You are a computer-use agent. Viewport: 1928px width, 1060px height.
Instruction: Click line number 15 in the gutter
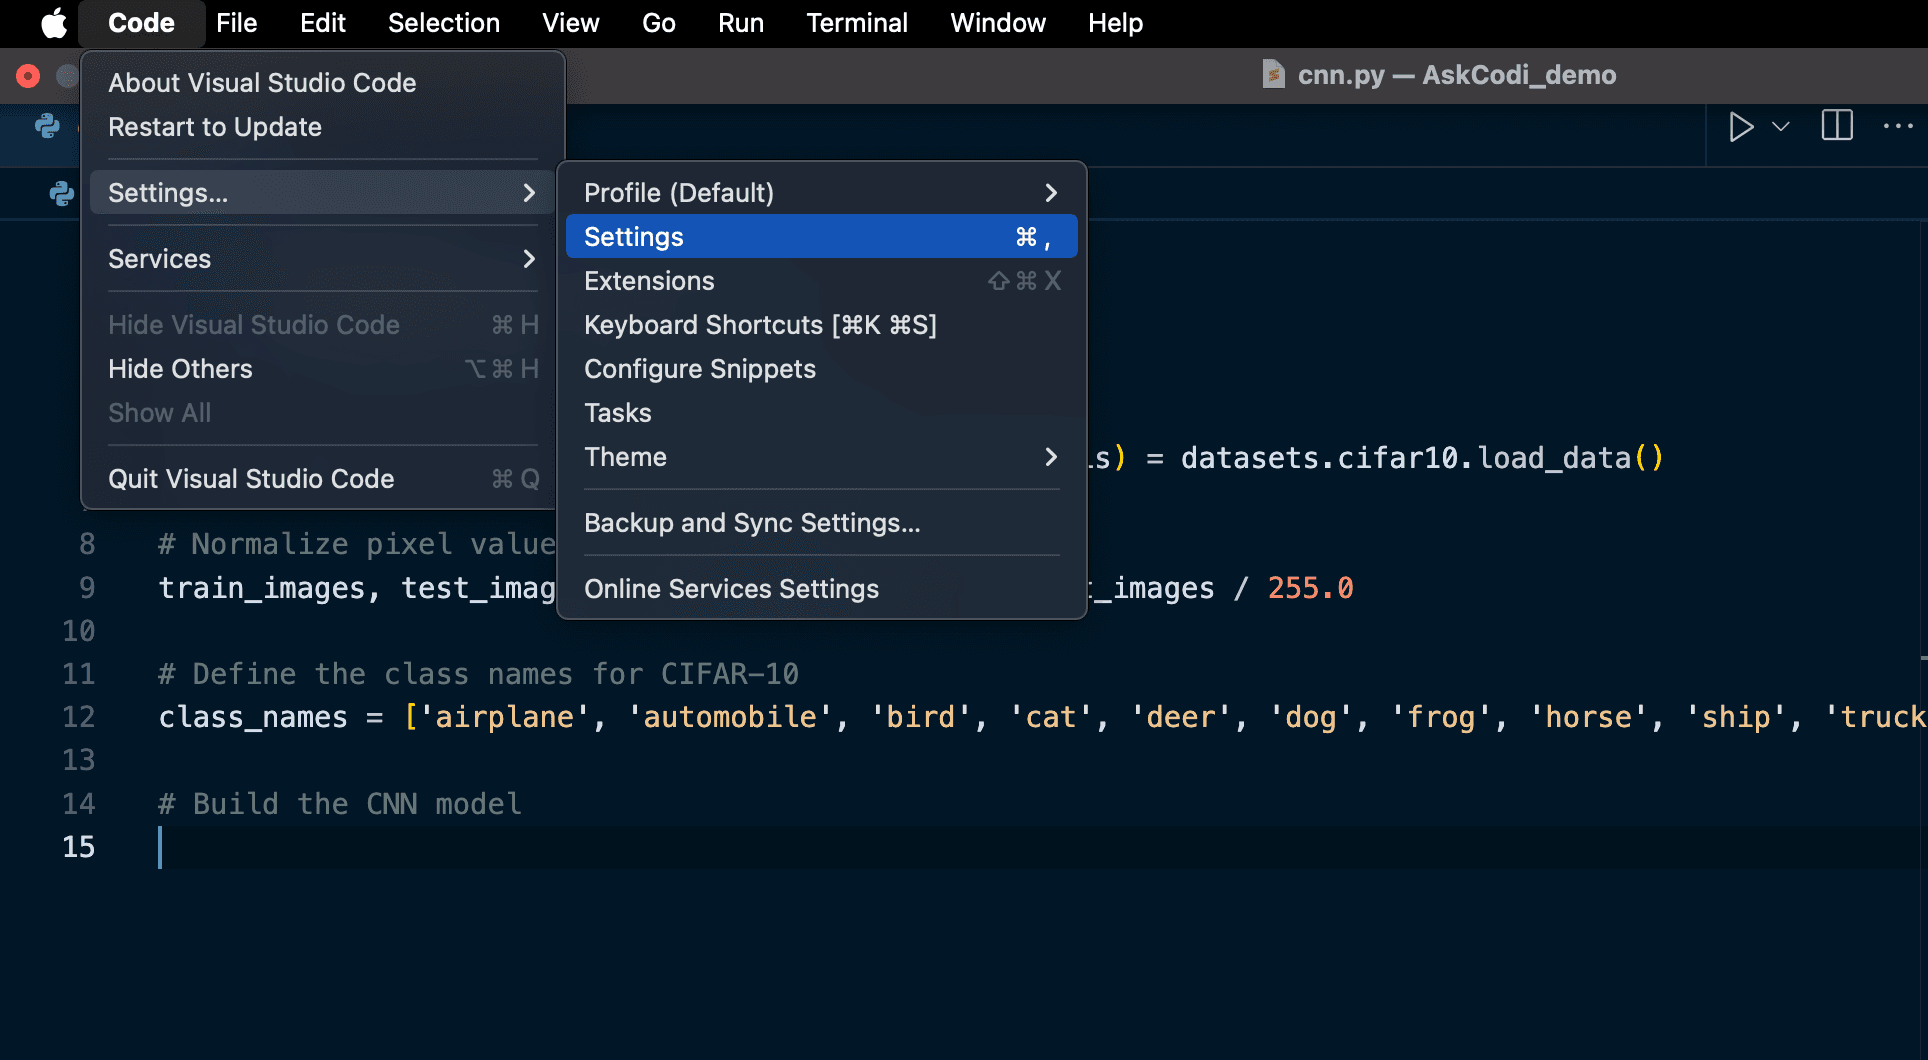78,847
